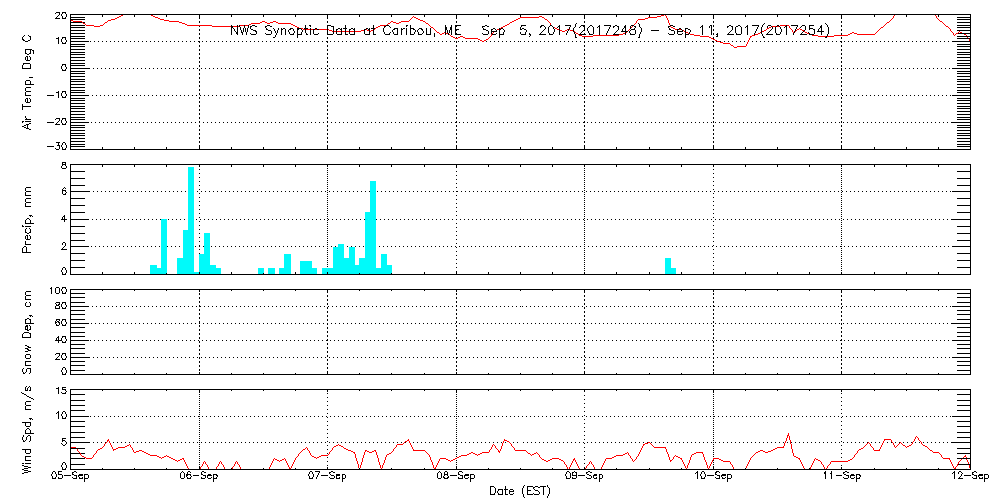Choose the 07-Sep date tick label
Screen dimensions: 1000x500
click(327, 477)
